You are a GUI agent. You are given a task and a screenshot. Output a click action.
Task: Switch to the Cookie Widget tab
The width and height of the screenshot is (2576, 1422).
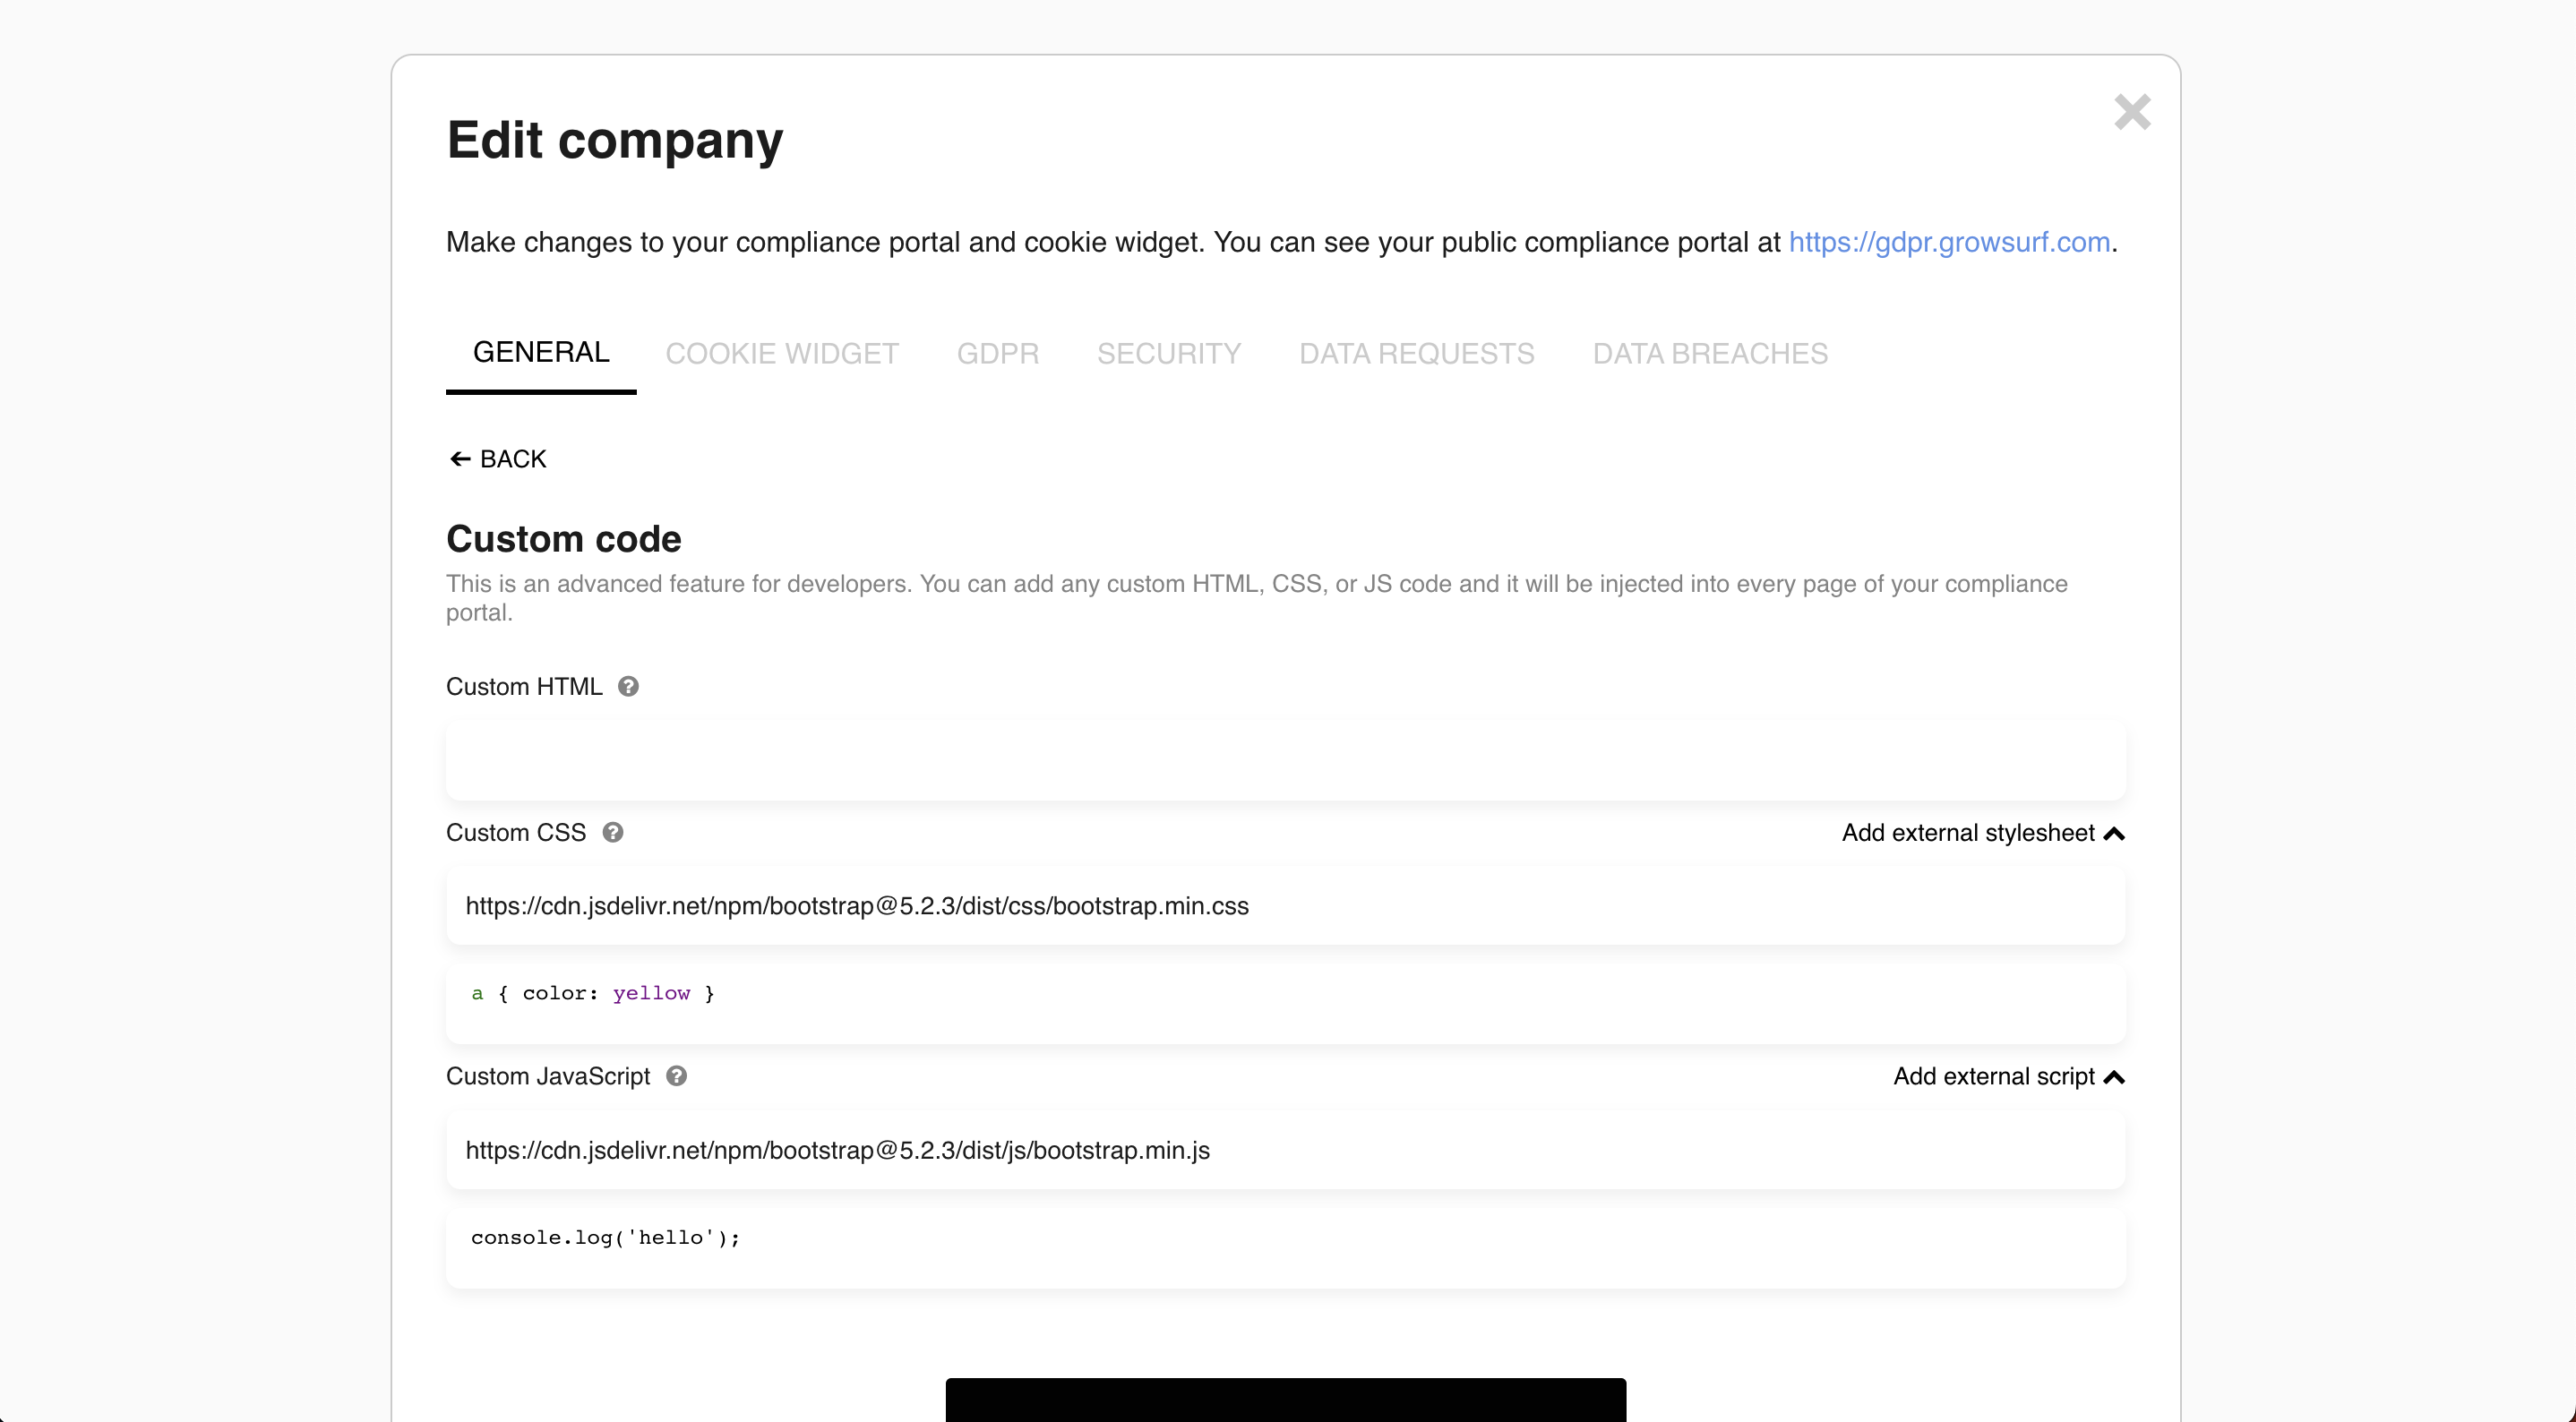click(782, 354)
